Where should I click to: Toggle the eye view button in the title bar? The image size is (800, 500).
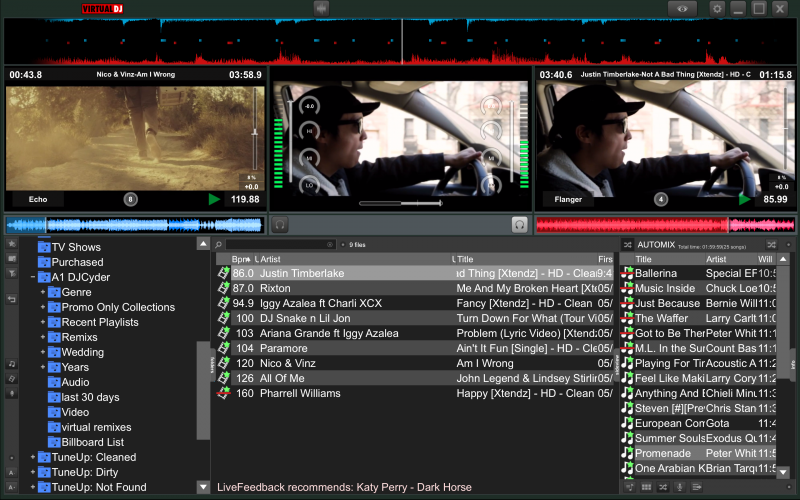pyautogui.click(x=682, y=9)
